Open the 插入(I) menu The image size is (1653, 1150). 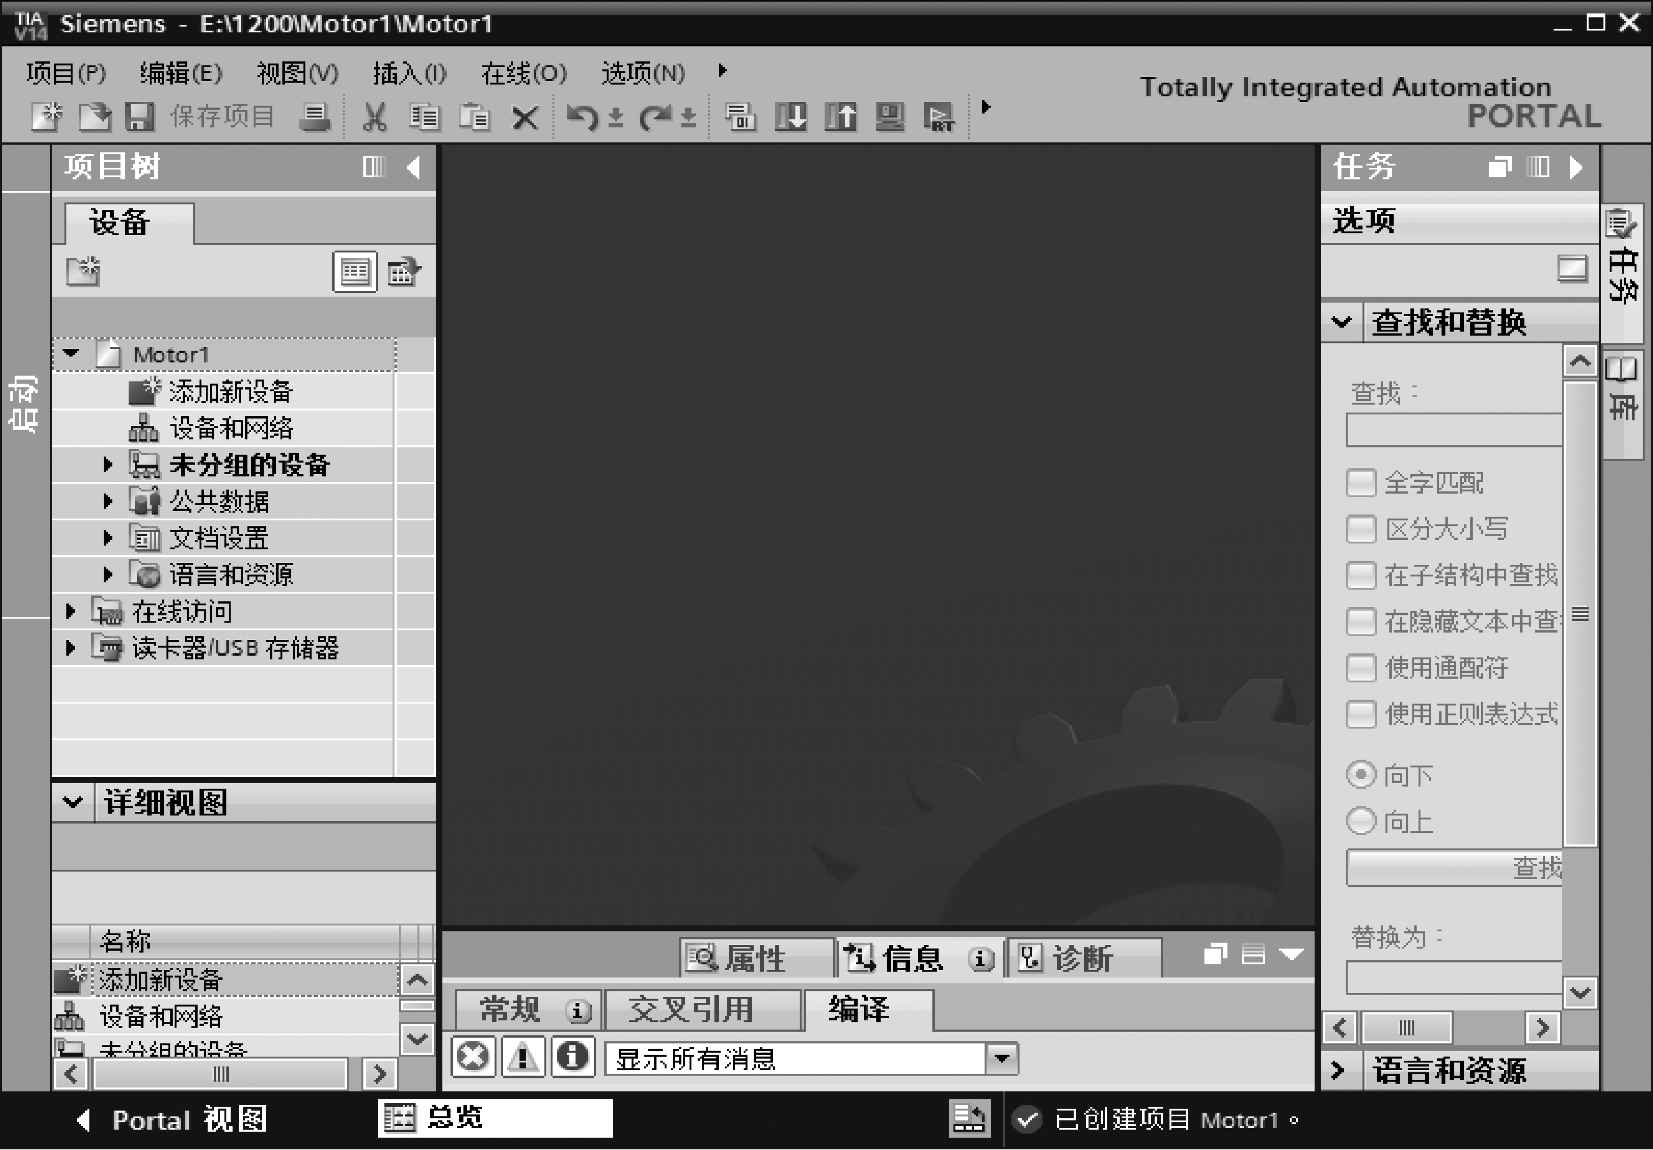click(x=410, y=73)
